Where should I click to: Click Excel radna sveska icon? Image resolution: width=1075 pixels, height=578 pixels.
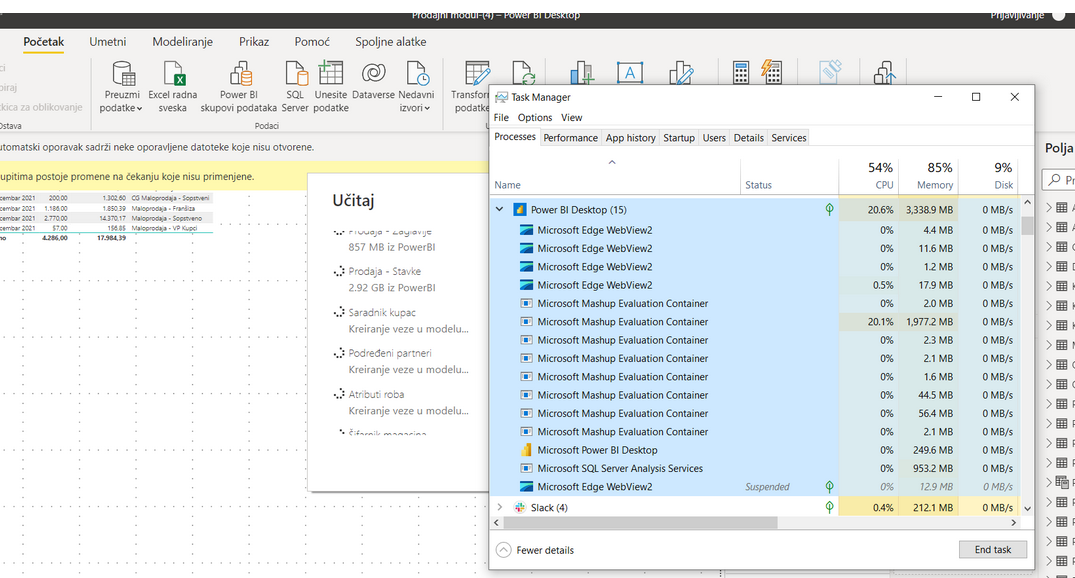(x=173, y=73)
